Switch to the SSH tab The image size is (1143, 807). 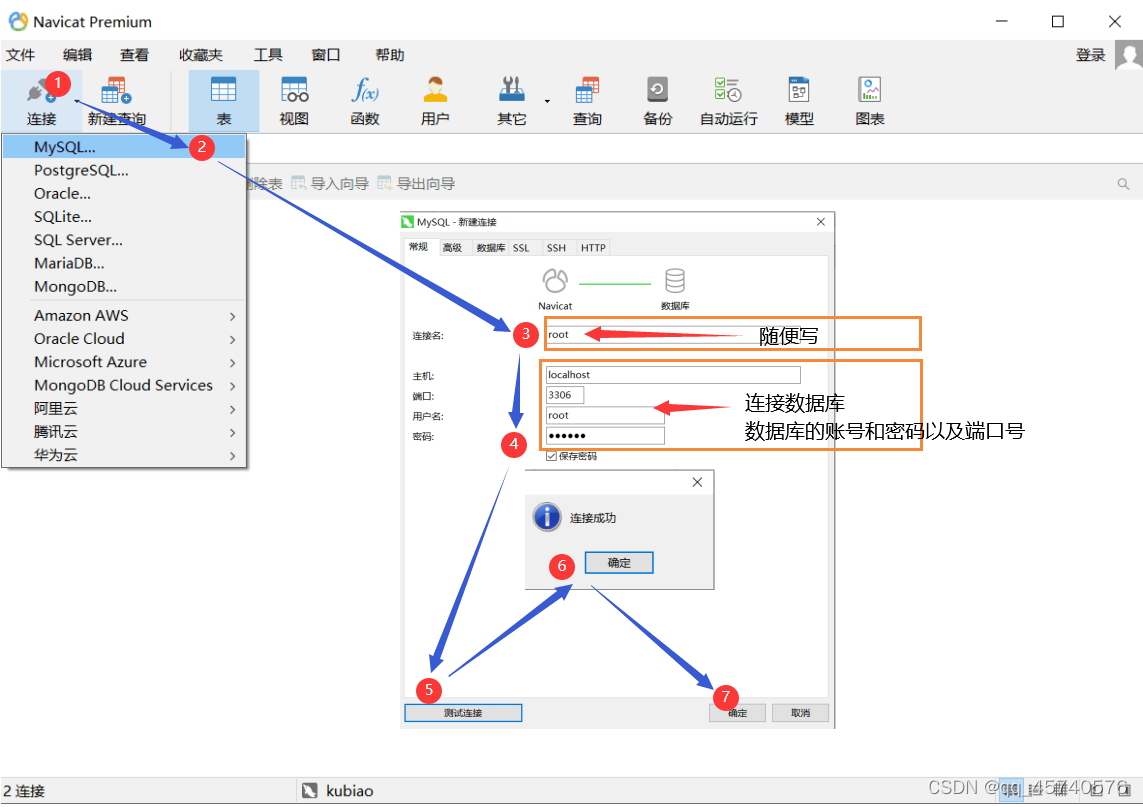tap(556, 248)
